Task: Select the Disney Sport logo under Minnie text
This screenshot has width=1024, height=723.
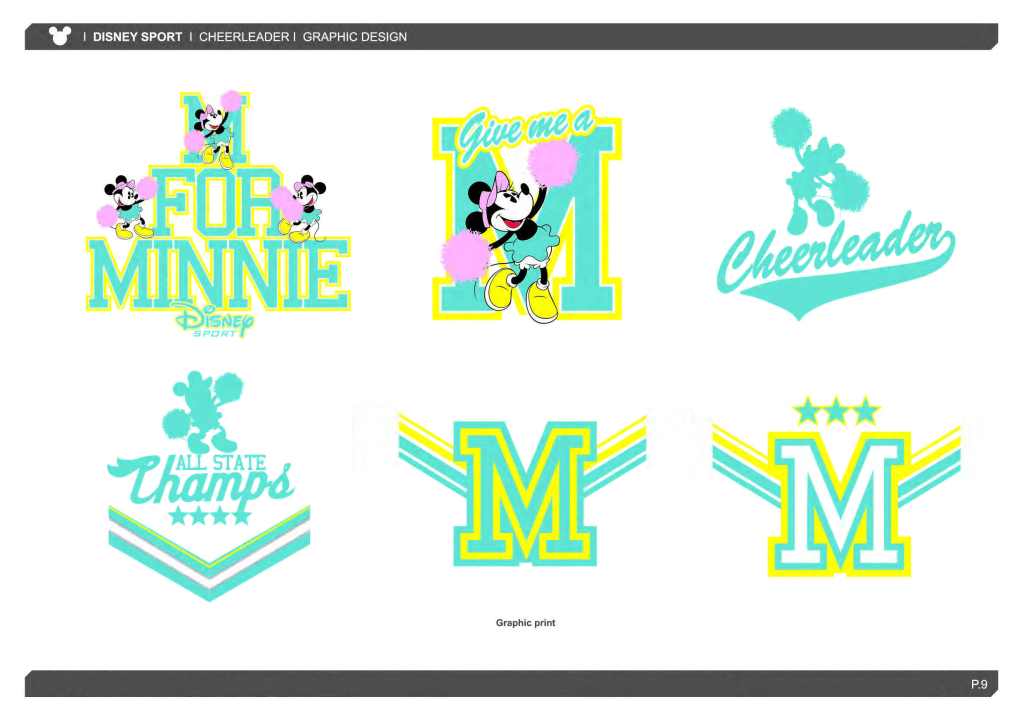Action: [212, 319]
